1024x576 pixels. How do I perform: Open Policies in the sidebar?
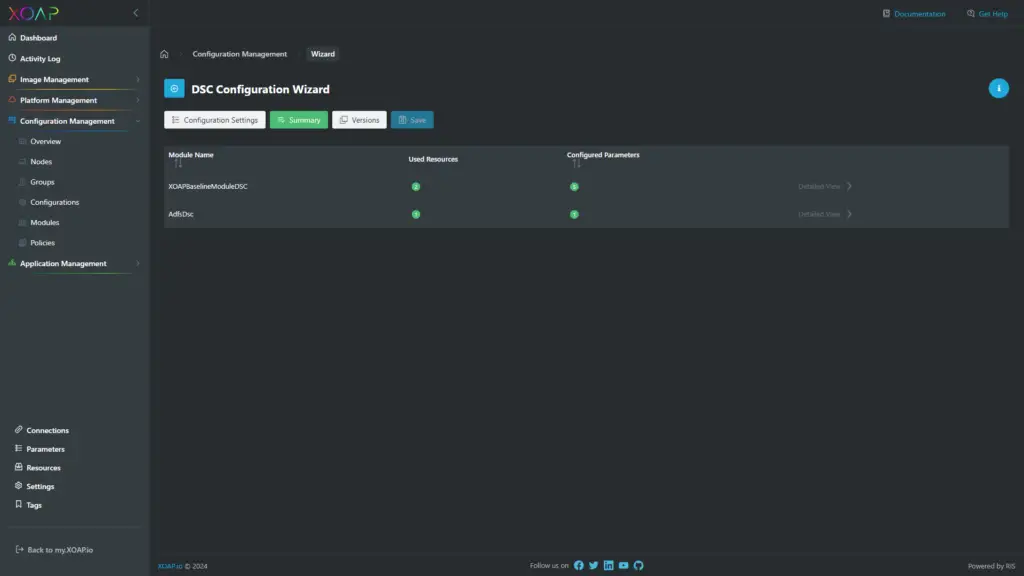point(42,243)
